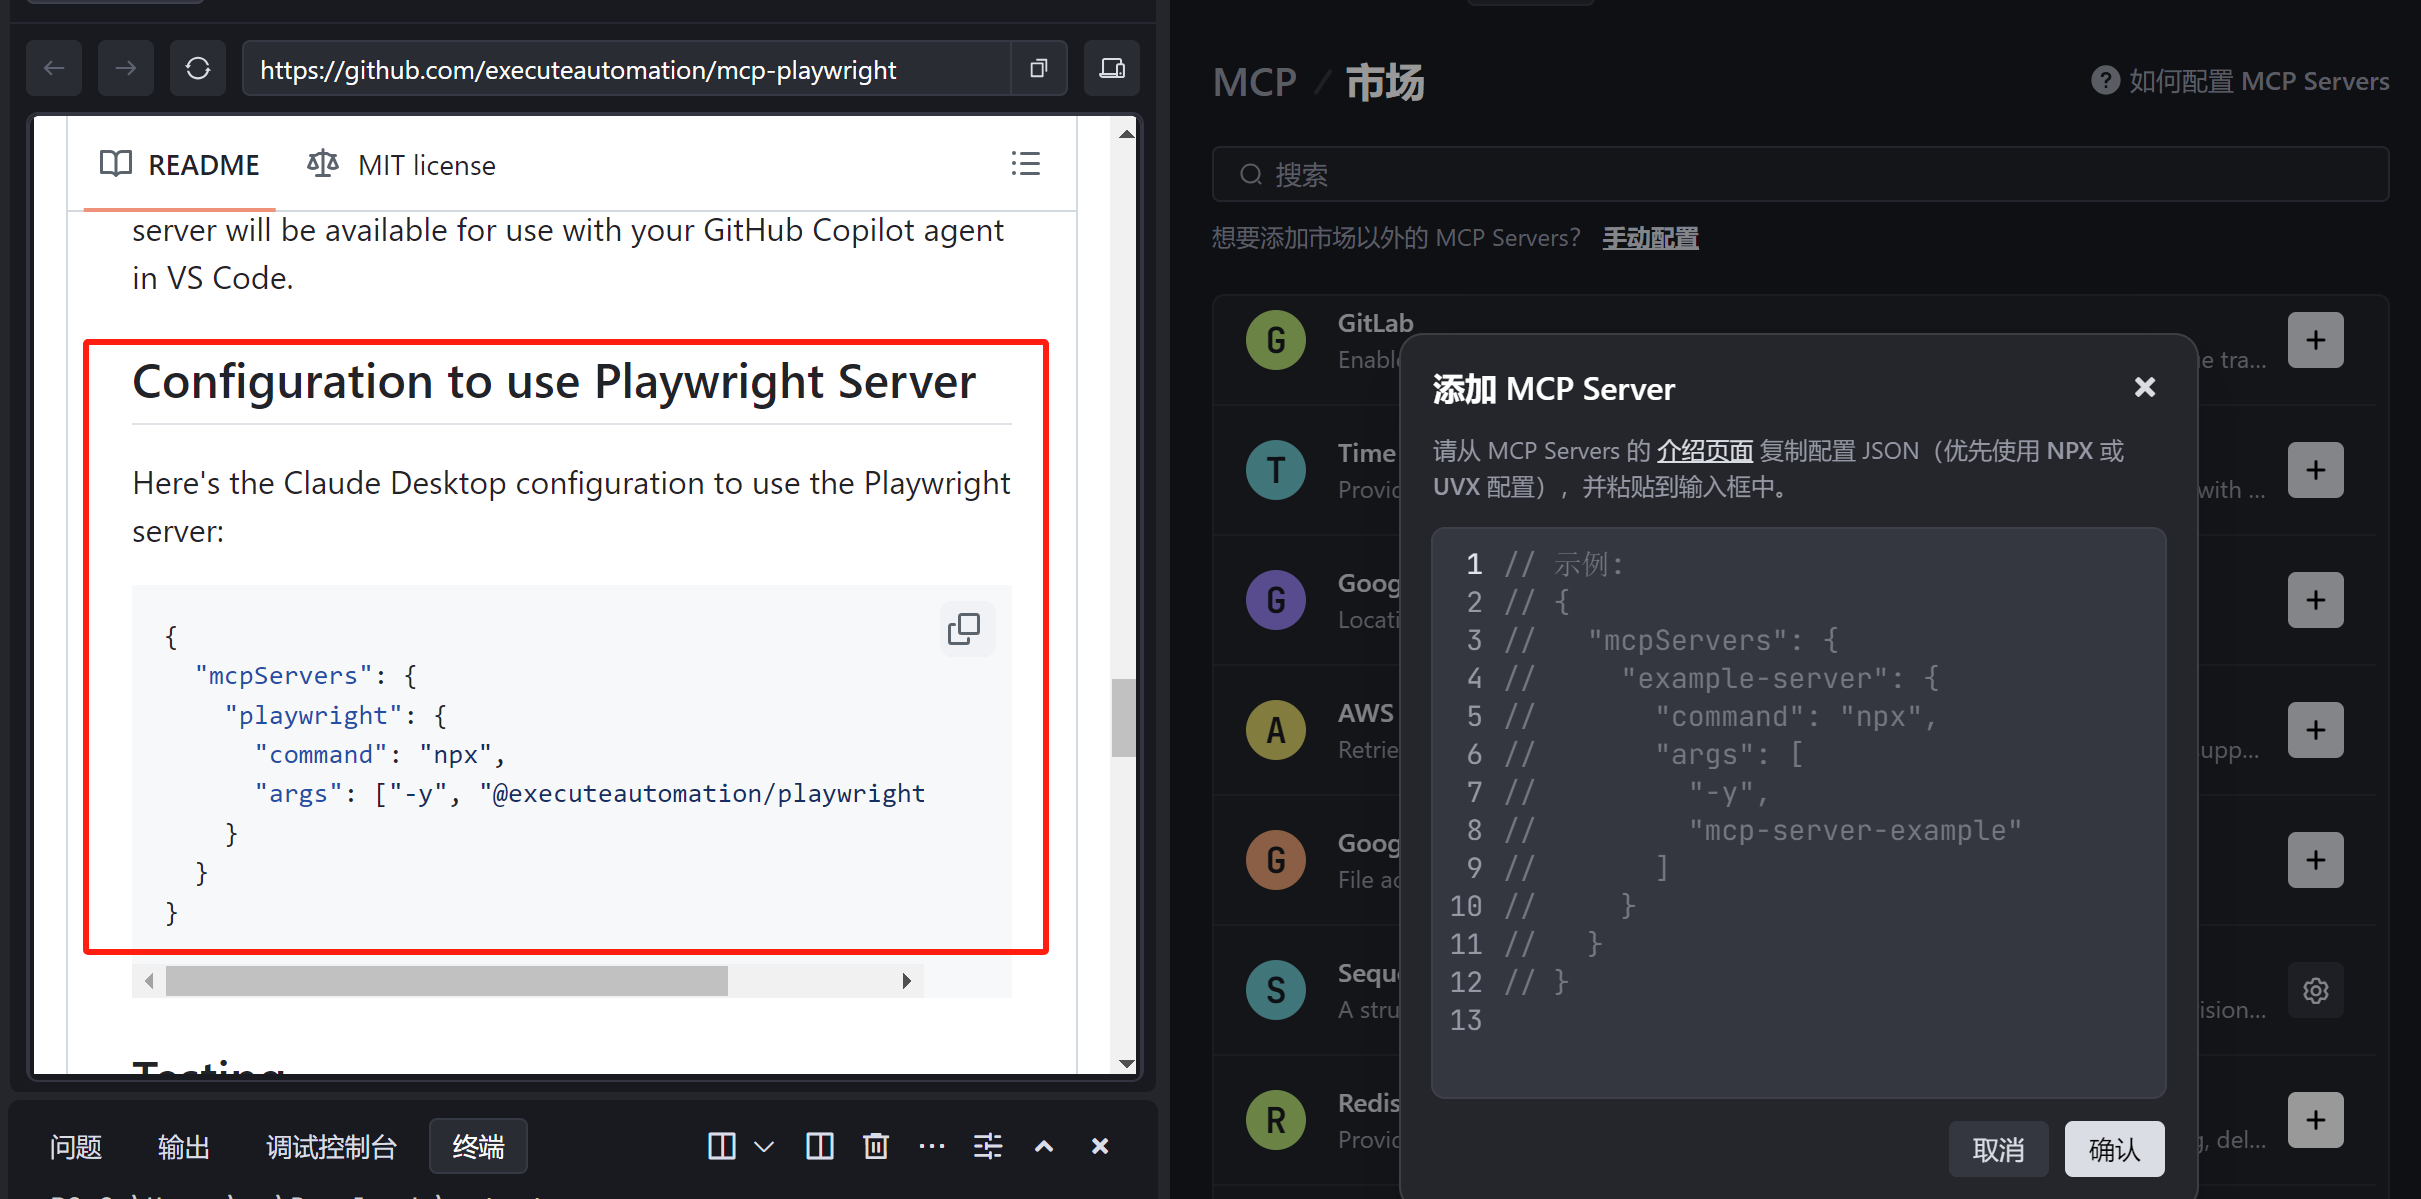
Task: Open Sequential server settings gear
Action: [x=2316, y=990]
